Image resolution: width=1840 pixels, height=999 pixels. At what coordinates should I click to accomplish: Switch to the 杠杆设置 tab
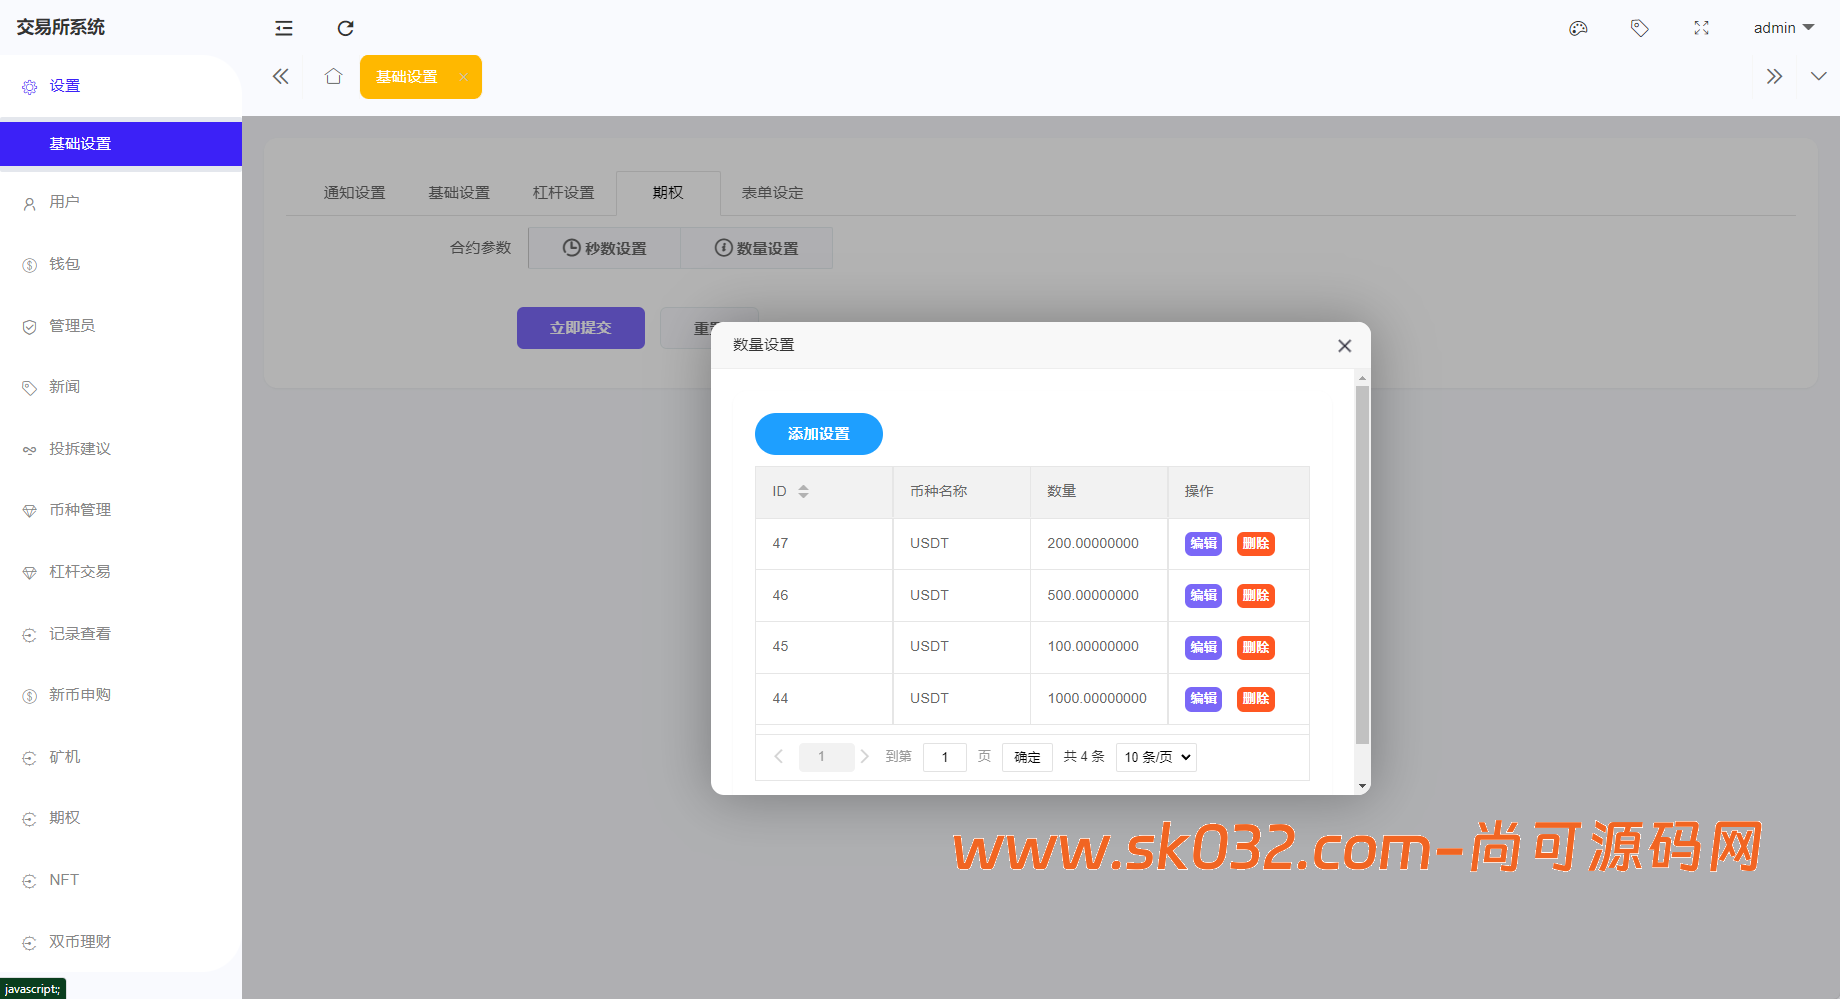564,192
